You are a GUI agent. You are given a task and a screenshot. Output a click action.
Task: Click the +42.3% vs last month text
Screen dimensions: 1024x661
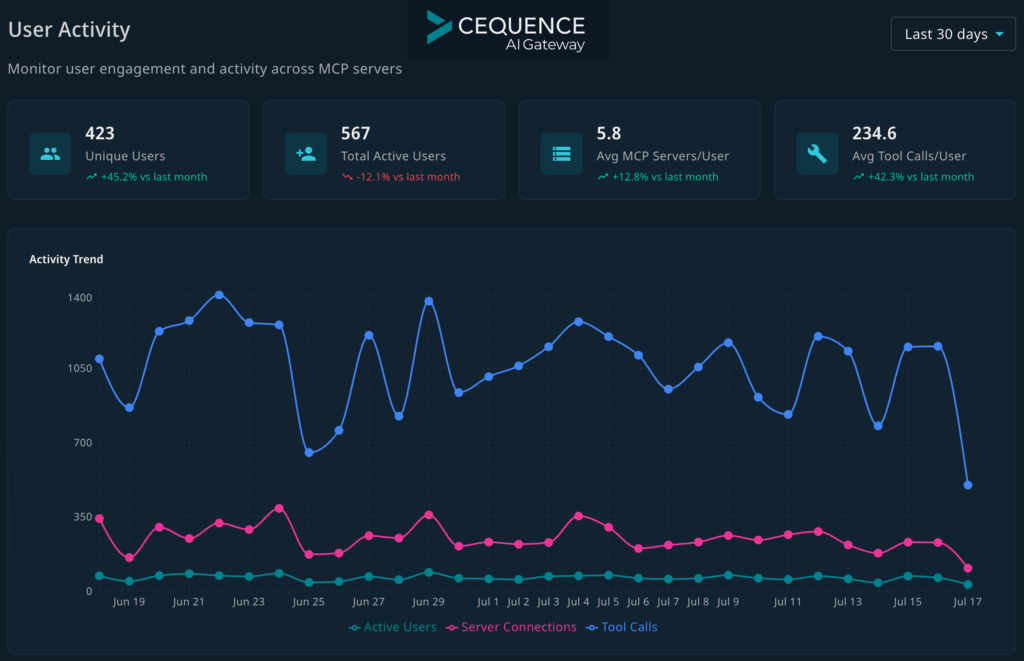pyautogui.click(x=921, y=177)
